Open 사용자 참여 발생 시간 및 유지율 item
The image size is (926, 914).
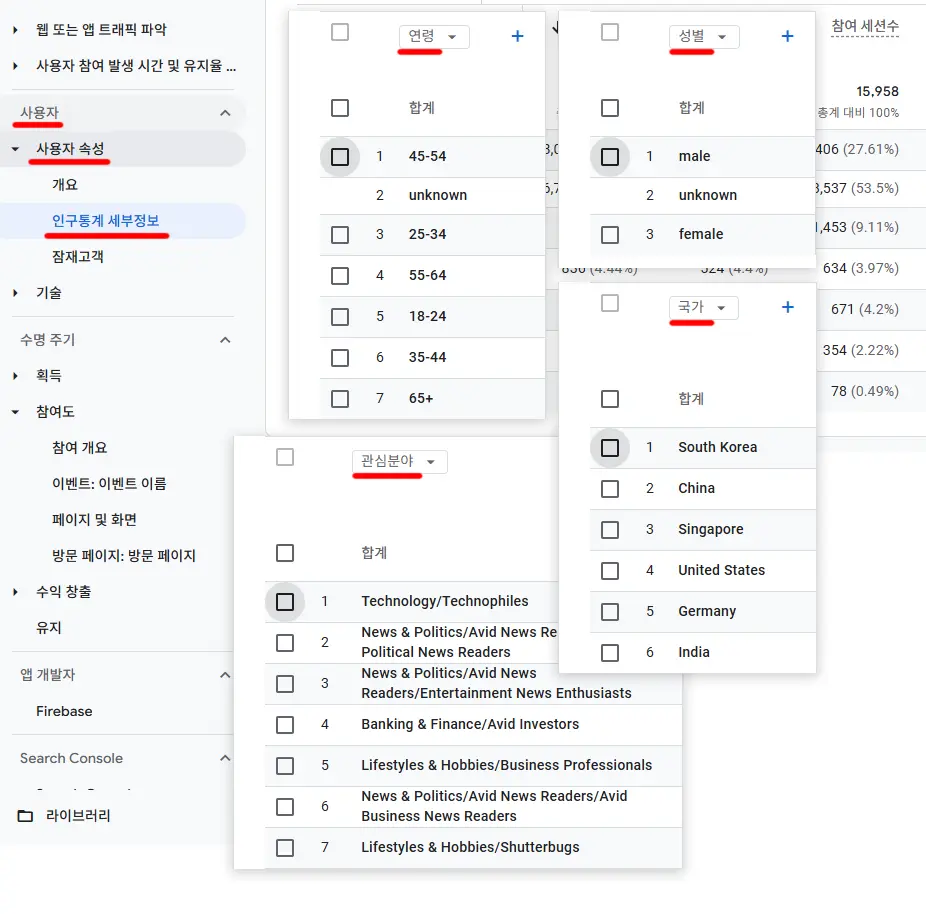(136, 66)
